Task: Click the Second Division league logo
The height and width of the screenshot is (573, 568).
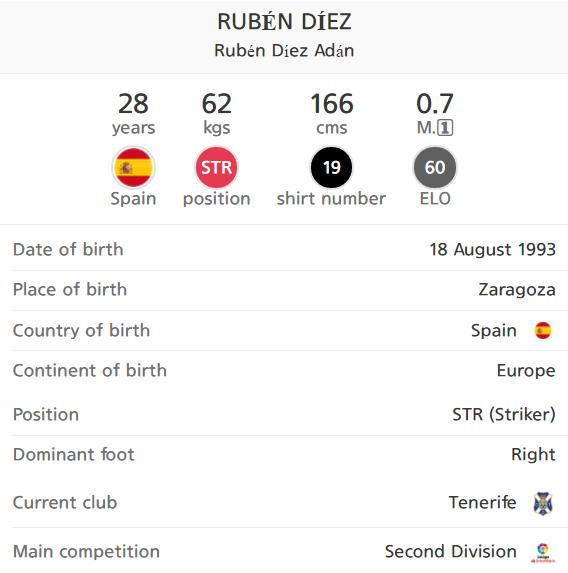Action: click(543, 553)
